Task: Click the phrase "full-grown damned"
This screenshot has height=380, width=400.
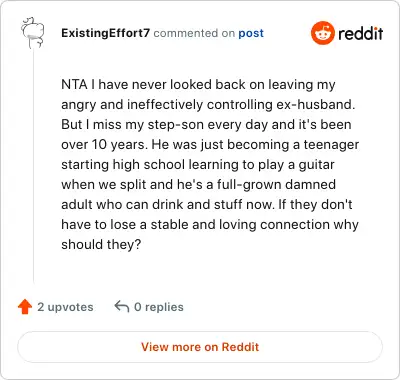Action: pos(276,185)
